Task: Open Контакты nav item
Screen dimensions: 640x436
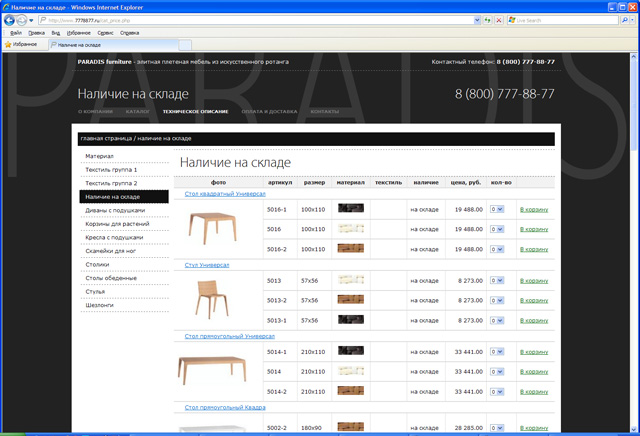Action: (324, 111)
